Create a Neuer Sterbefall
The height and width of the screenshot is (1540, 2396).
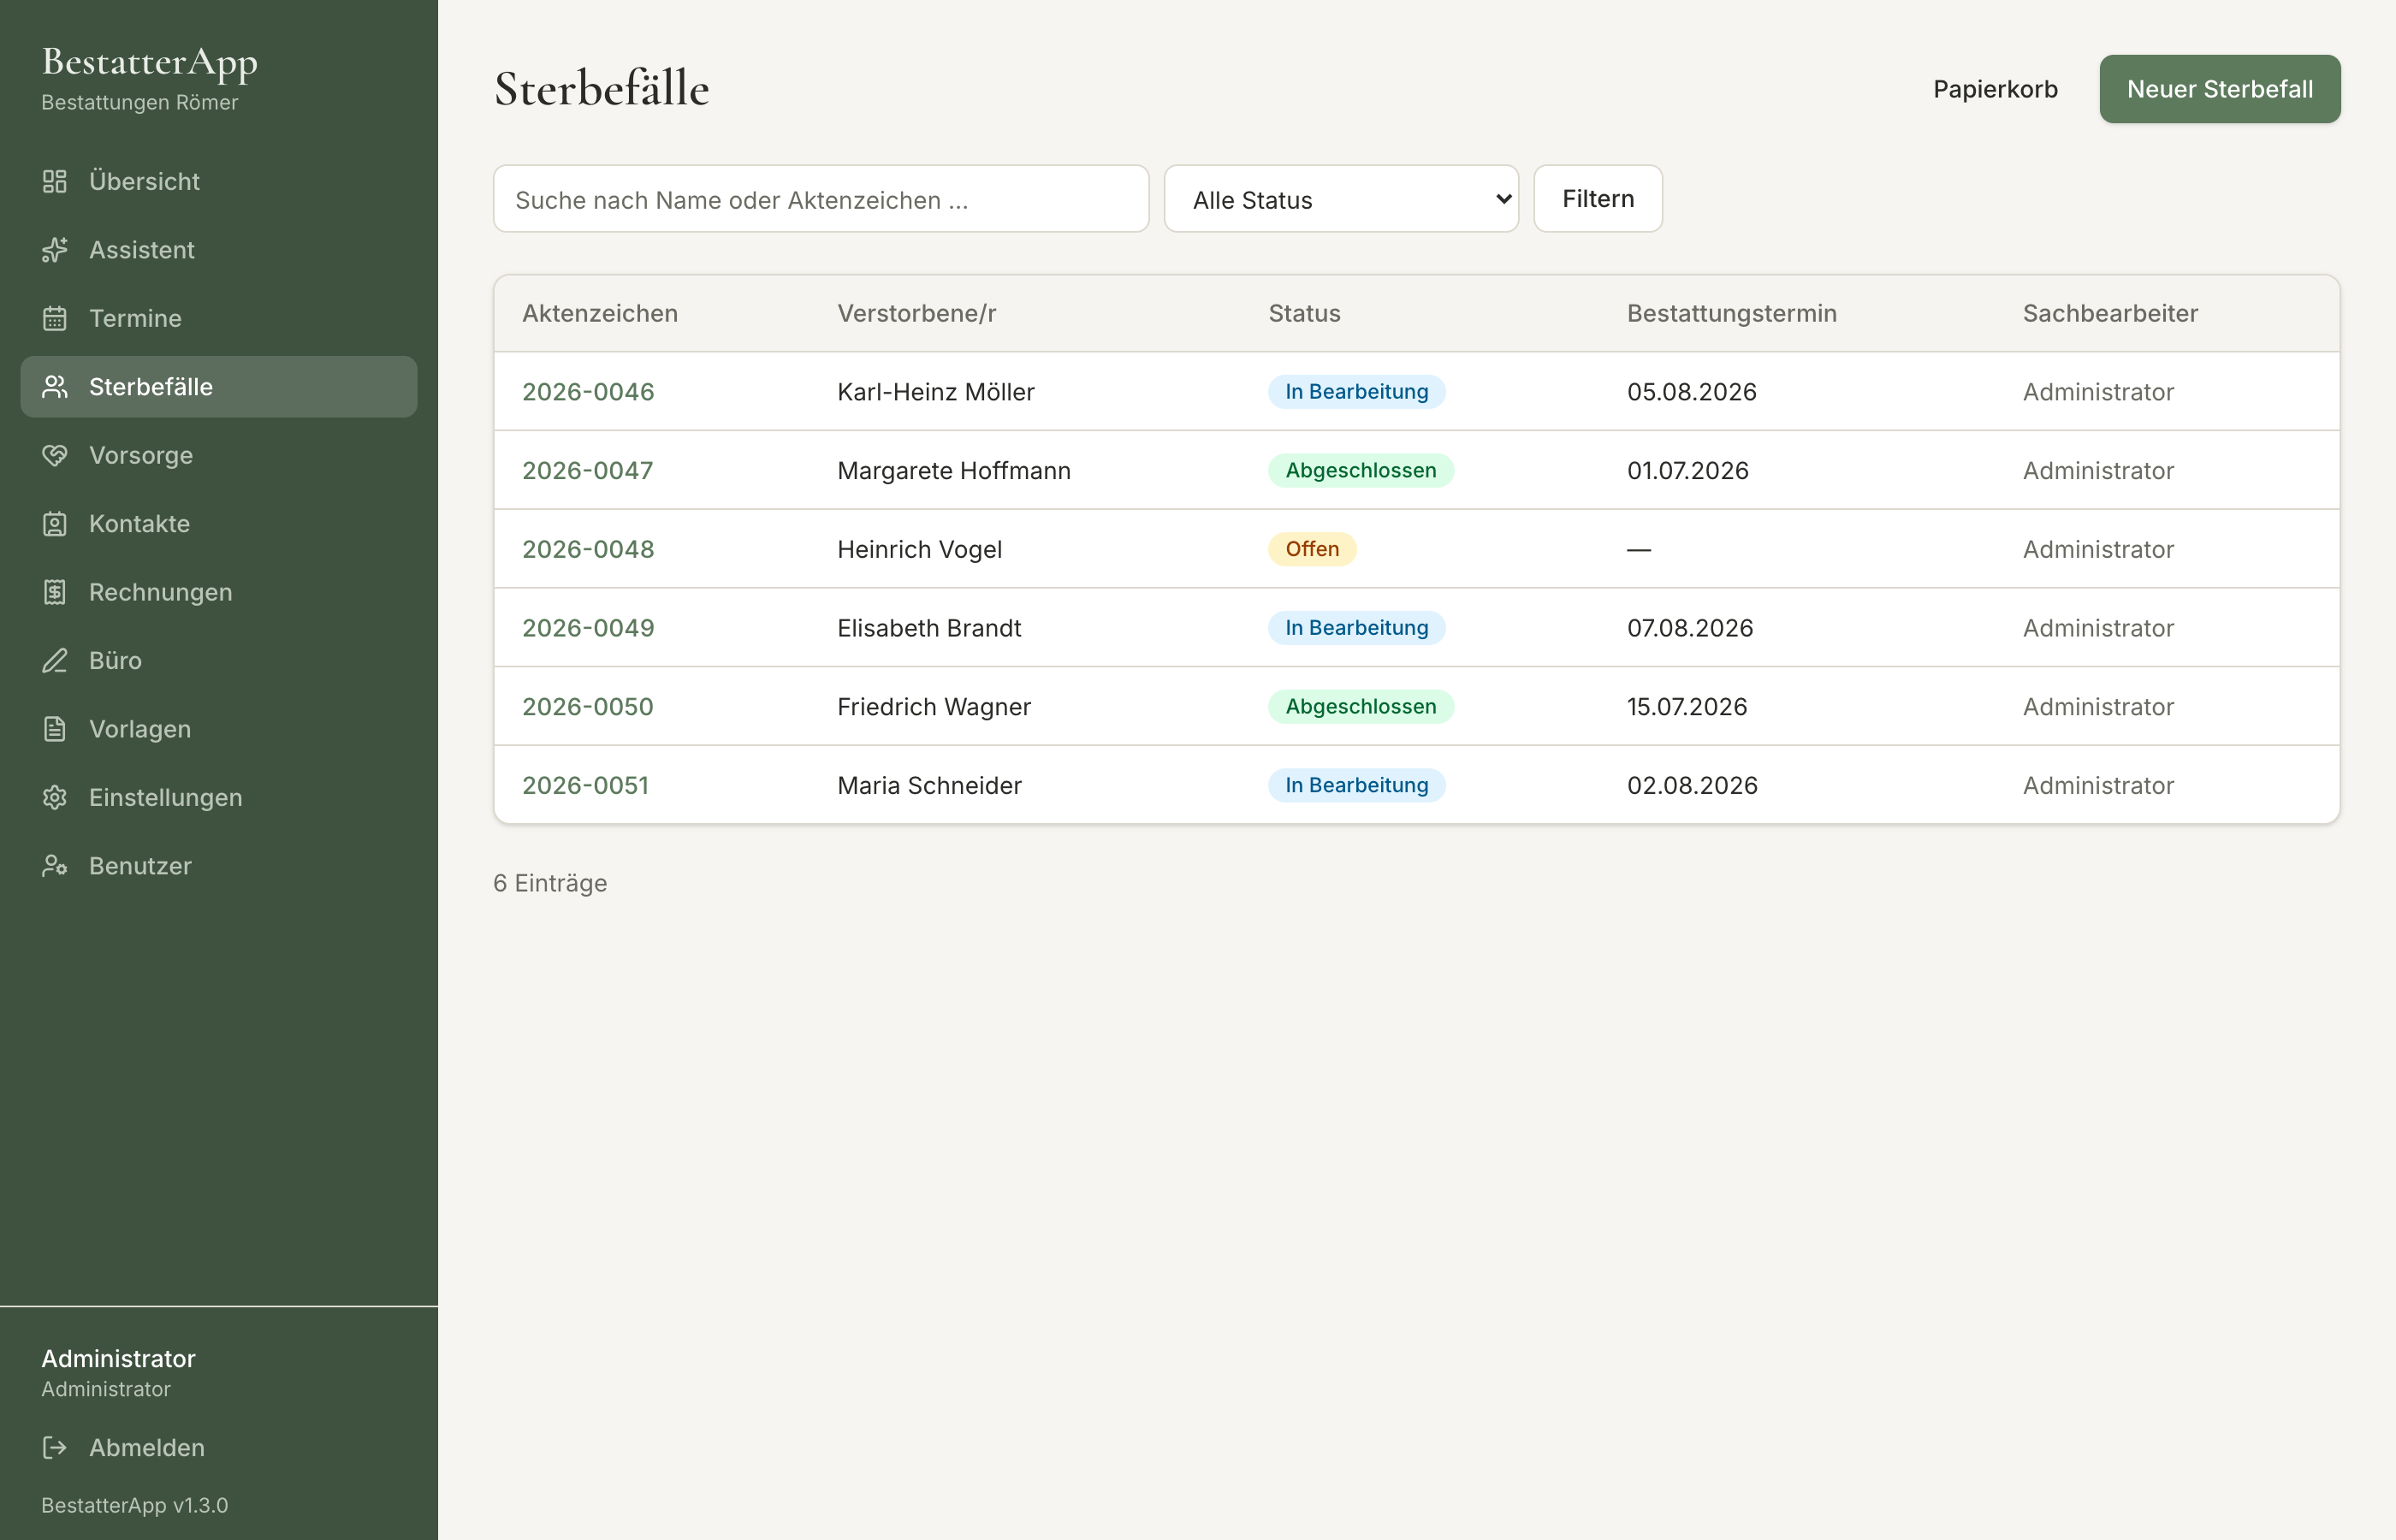click(2219, 89)
